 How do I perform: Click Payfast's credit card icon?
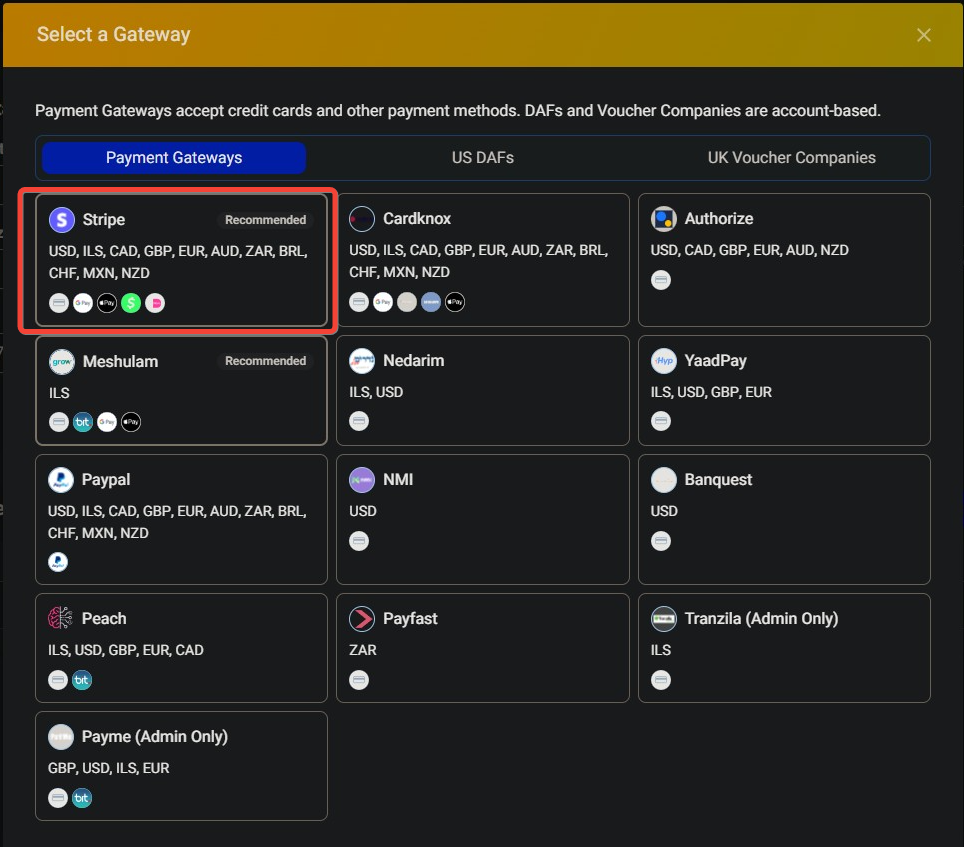coord(359,680)
